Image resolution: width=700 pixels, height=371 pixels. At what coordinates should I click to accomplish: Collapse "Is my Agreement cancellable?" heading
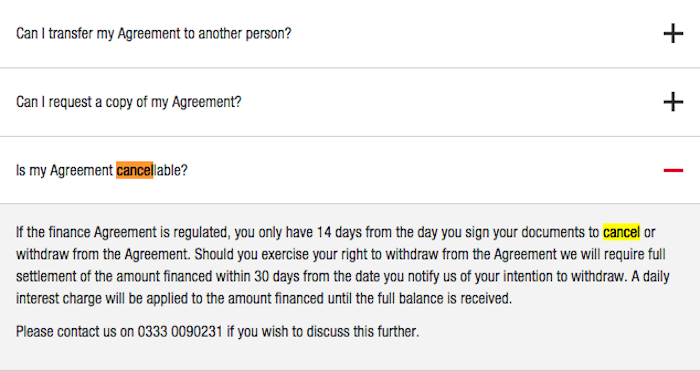coord(102,170)
